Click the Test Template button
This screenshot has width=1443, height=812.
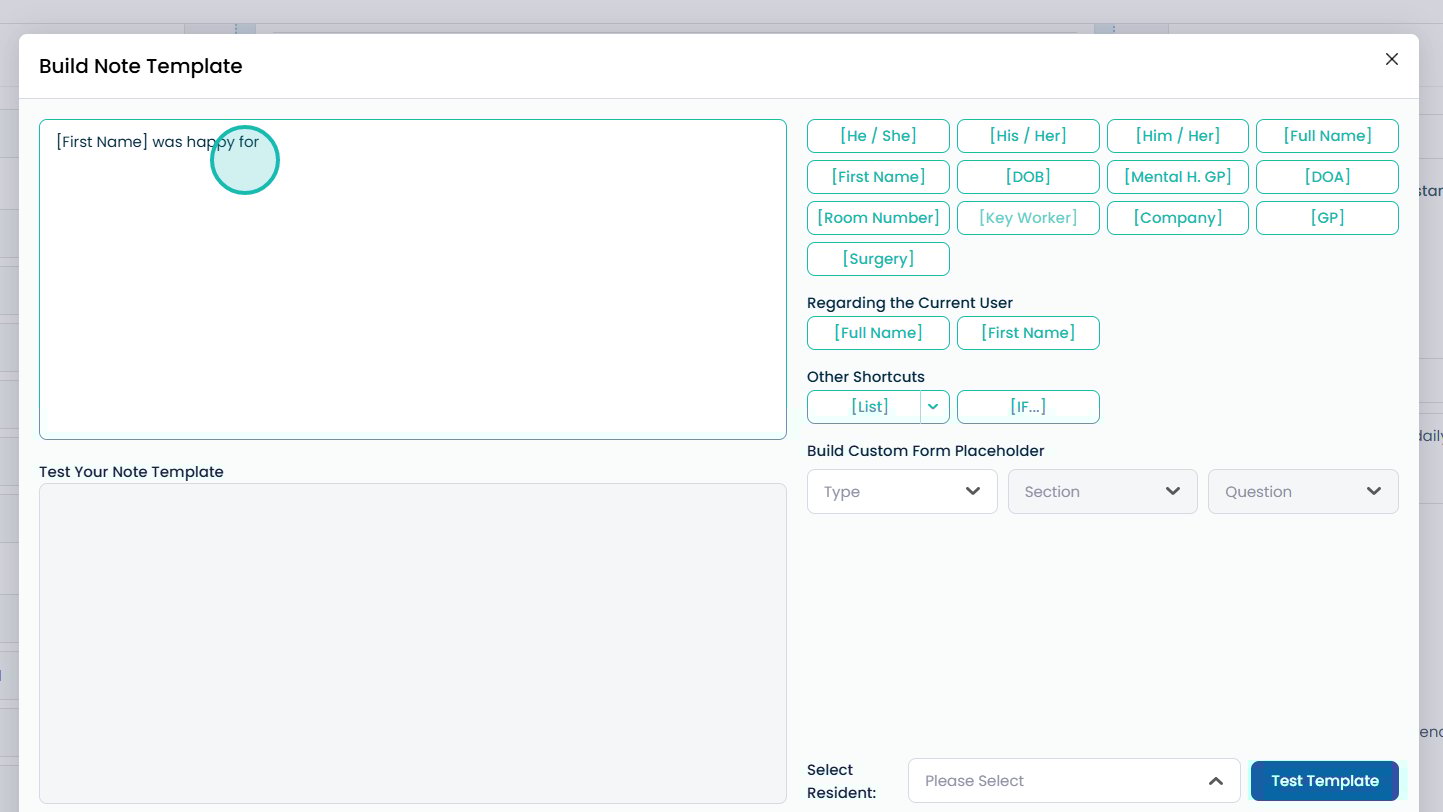click(1324, 781)
